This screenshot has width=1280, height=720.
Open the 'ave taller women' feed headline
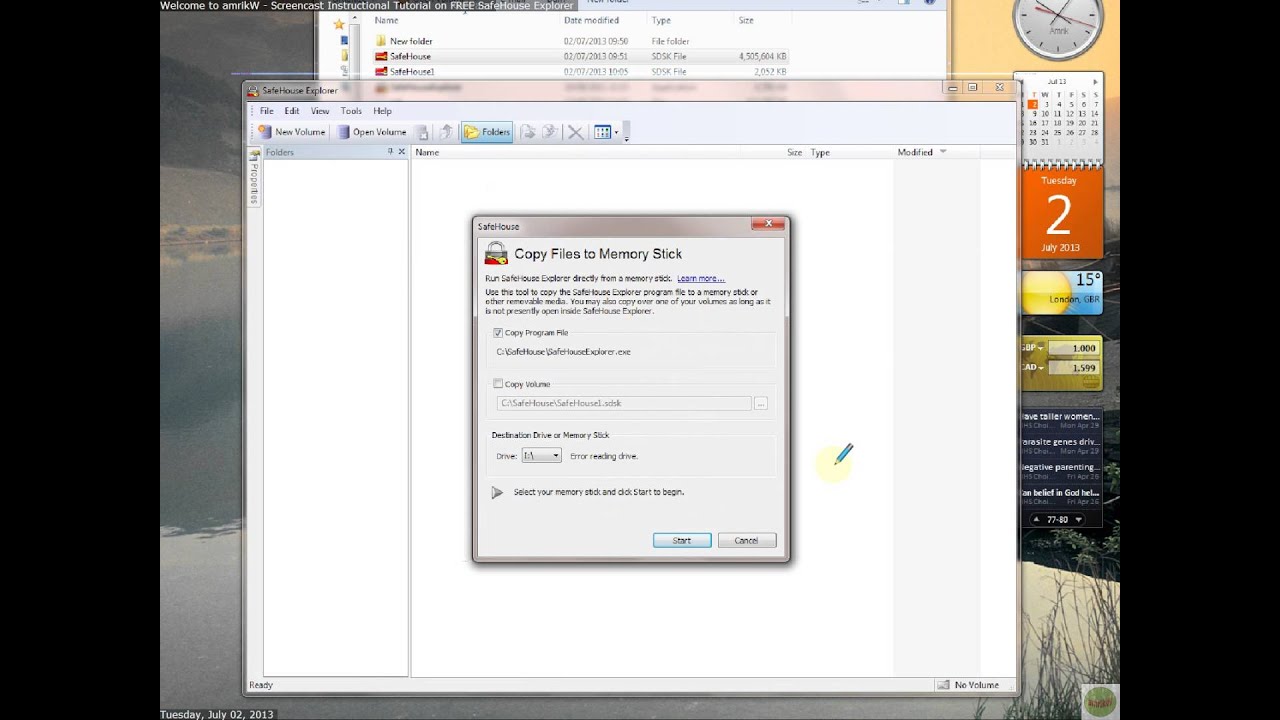coord(1060,416)
